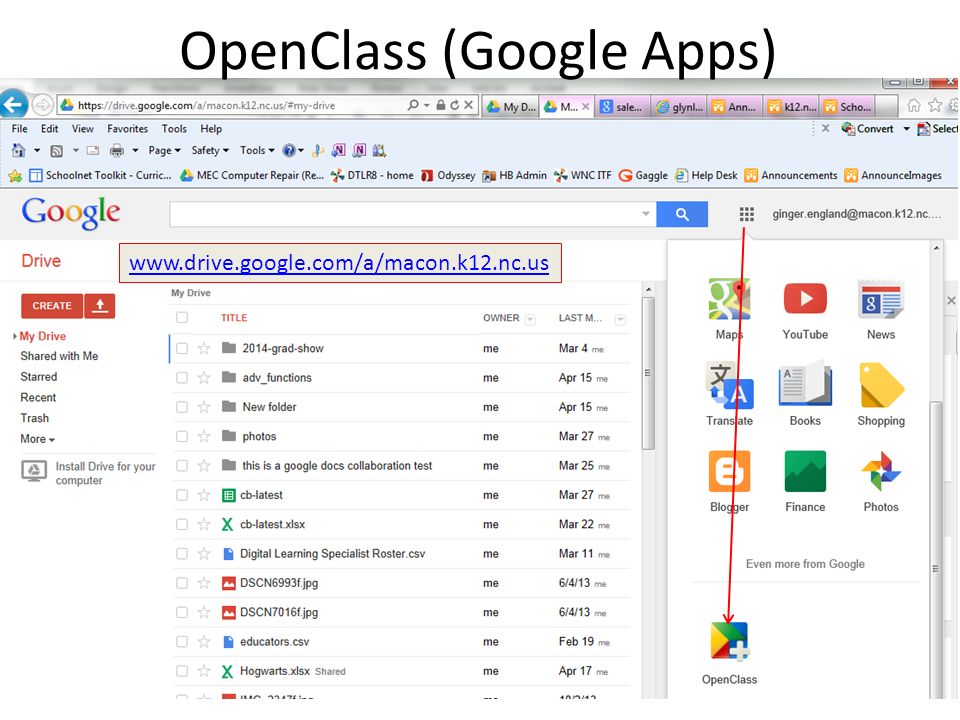This screenshot has height=720, width=960.
Task: Click the browser forward arrow
Action: (42, 105)
